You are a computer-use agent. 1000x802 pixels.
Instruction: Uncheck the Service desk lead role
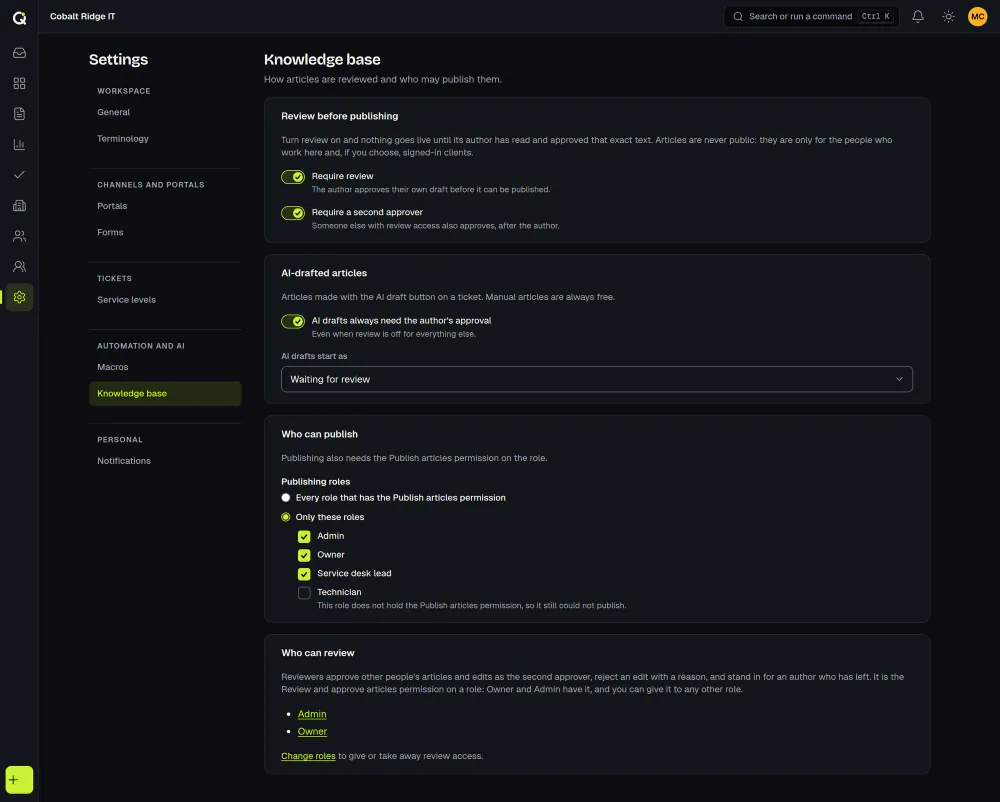pyautogui.click(x=304, y=574)
